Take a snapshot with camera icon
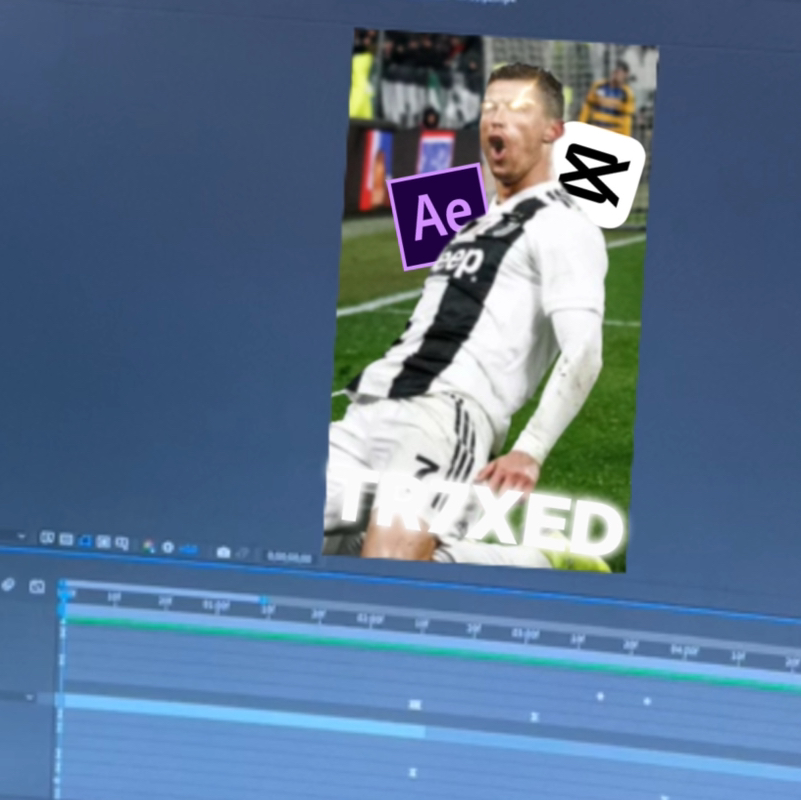801x800 pixels. pyautogui.click(x=223, y=552)
